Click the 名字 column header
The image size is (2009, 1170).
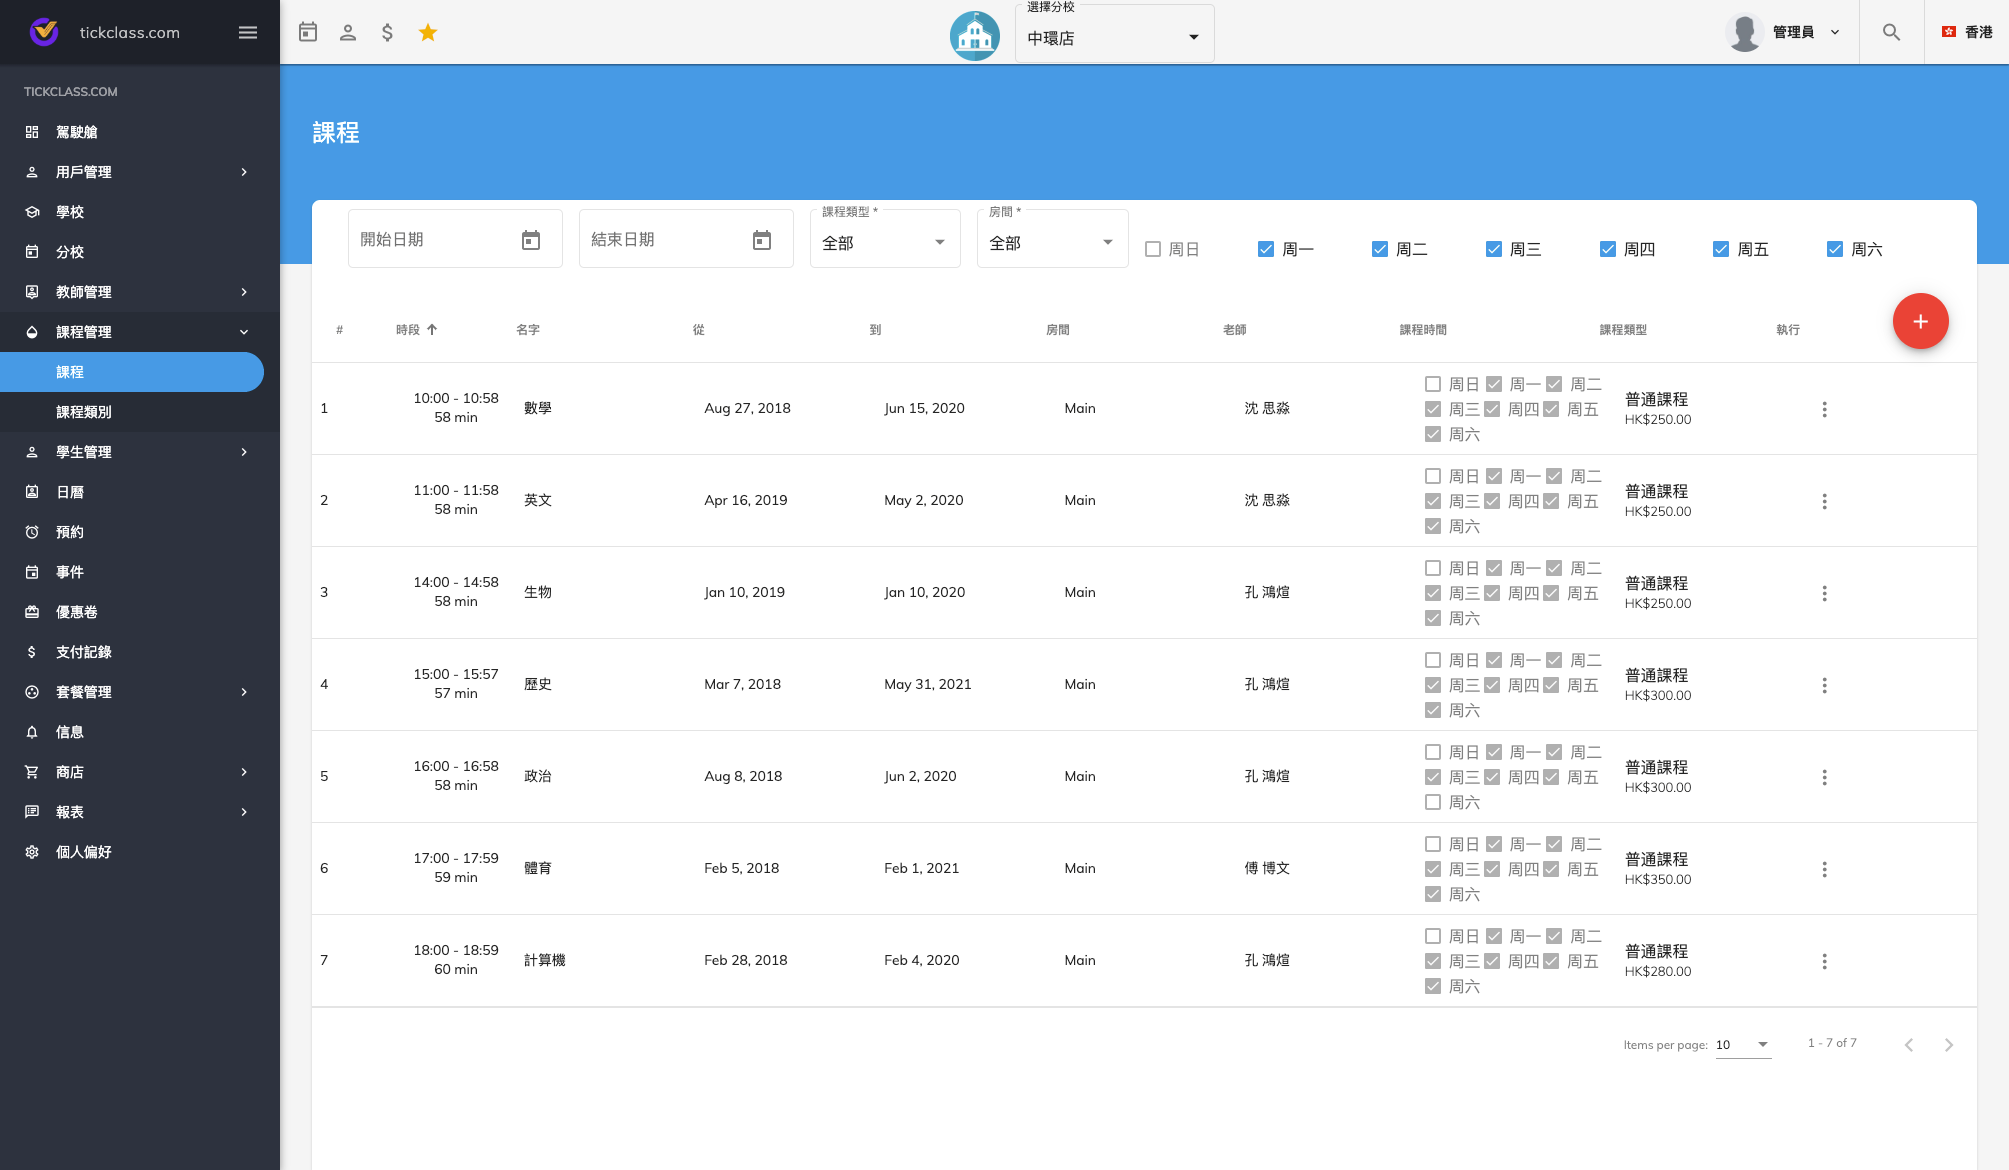(528, 330)
